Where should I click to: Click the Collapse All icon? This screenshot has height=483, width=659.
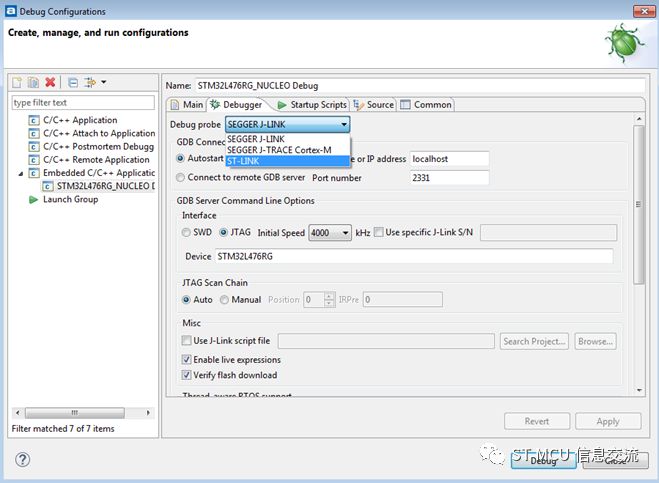[73, 82]
